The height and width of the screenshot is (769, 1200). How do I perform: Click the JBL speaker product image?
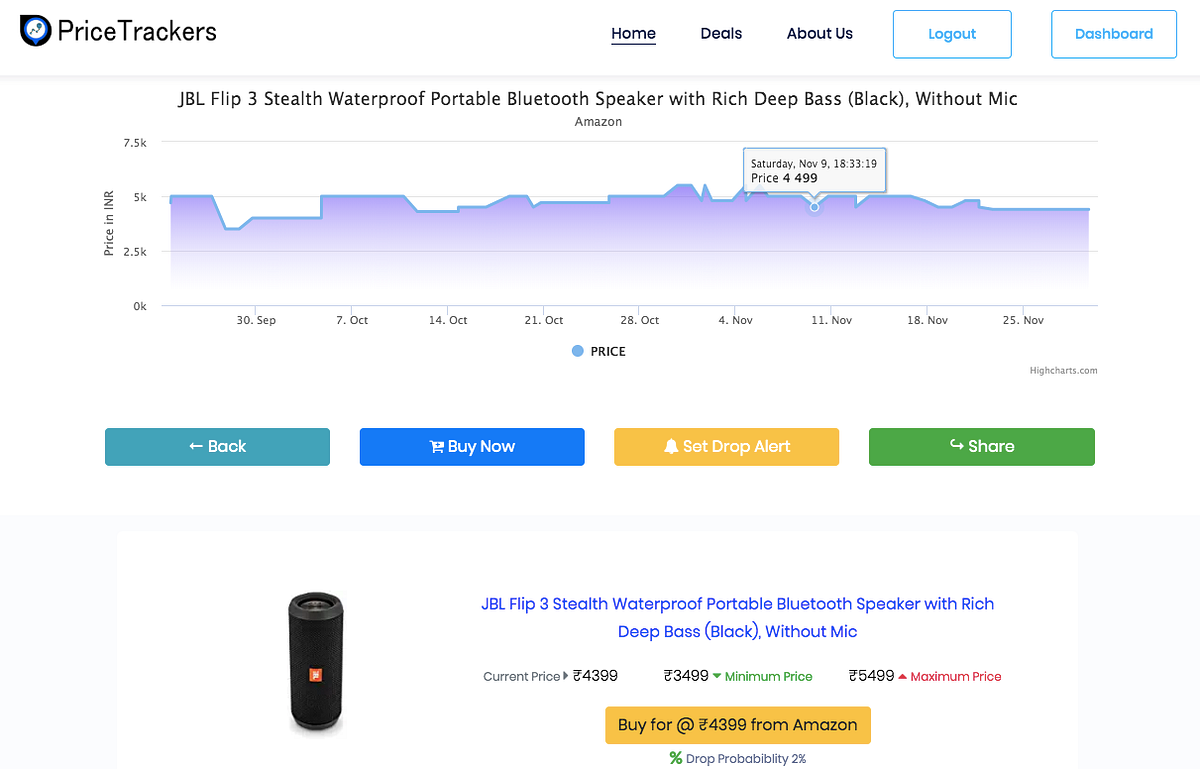pos(316,663)
